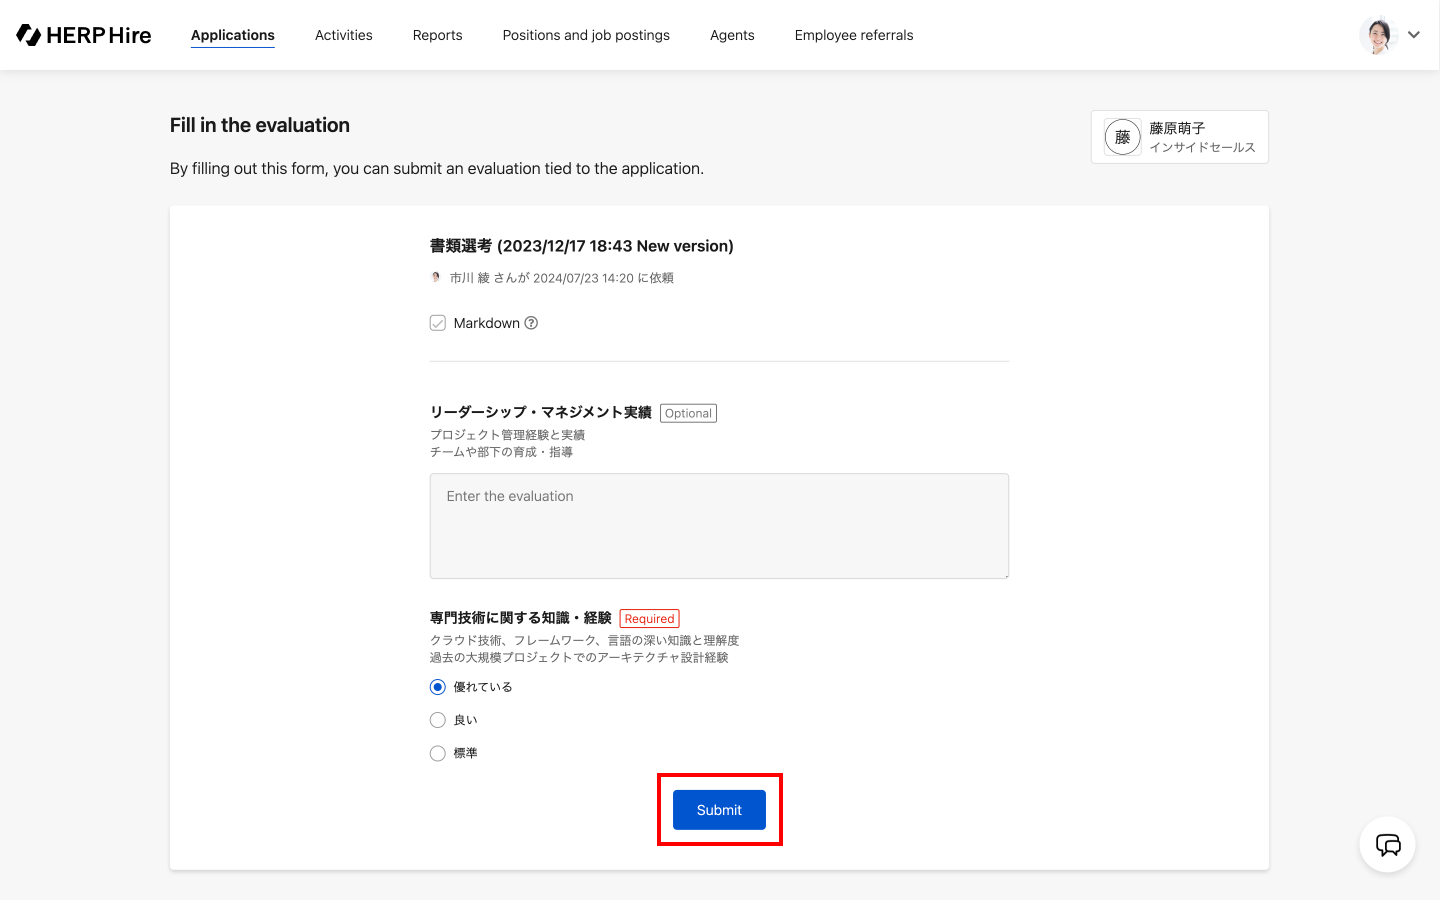Go to the Activities tab
1440x900 pixels.
pos(344,35)
